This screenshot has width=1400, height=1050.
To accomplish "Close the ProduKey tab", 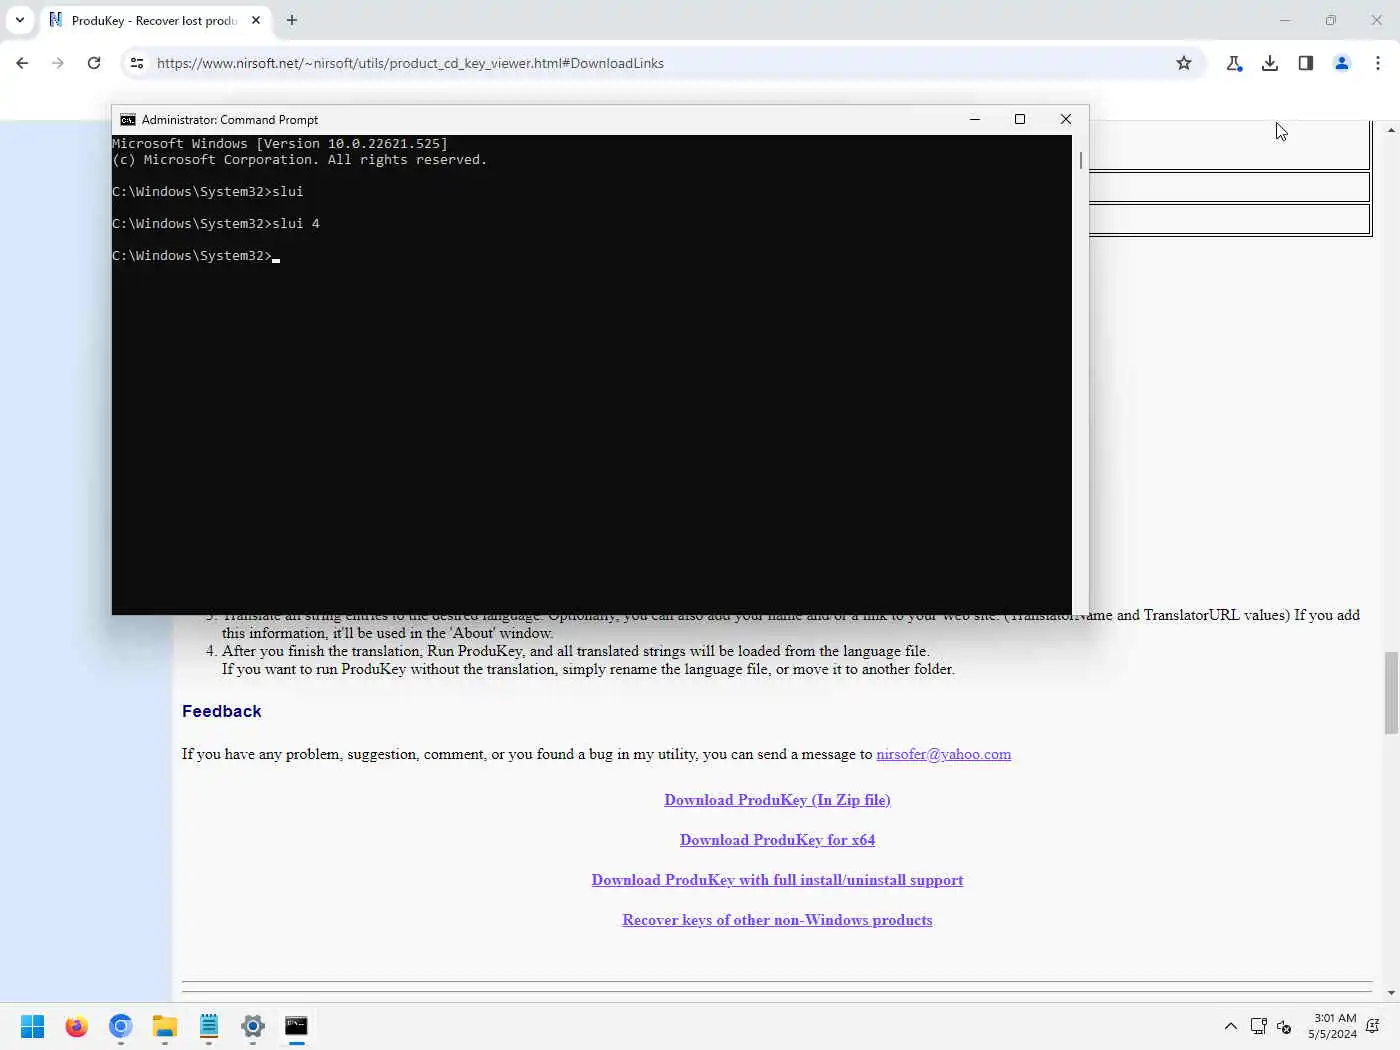I will (x=256, y=20).
